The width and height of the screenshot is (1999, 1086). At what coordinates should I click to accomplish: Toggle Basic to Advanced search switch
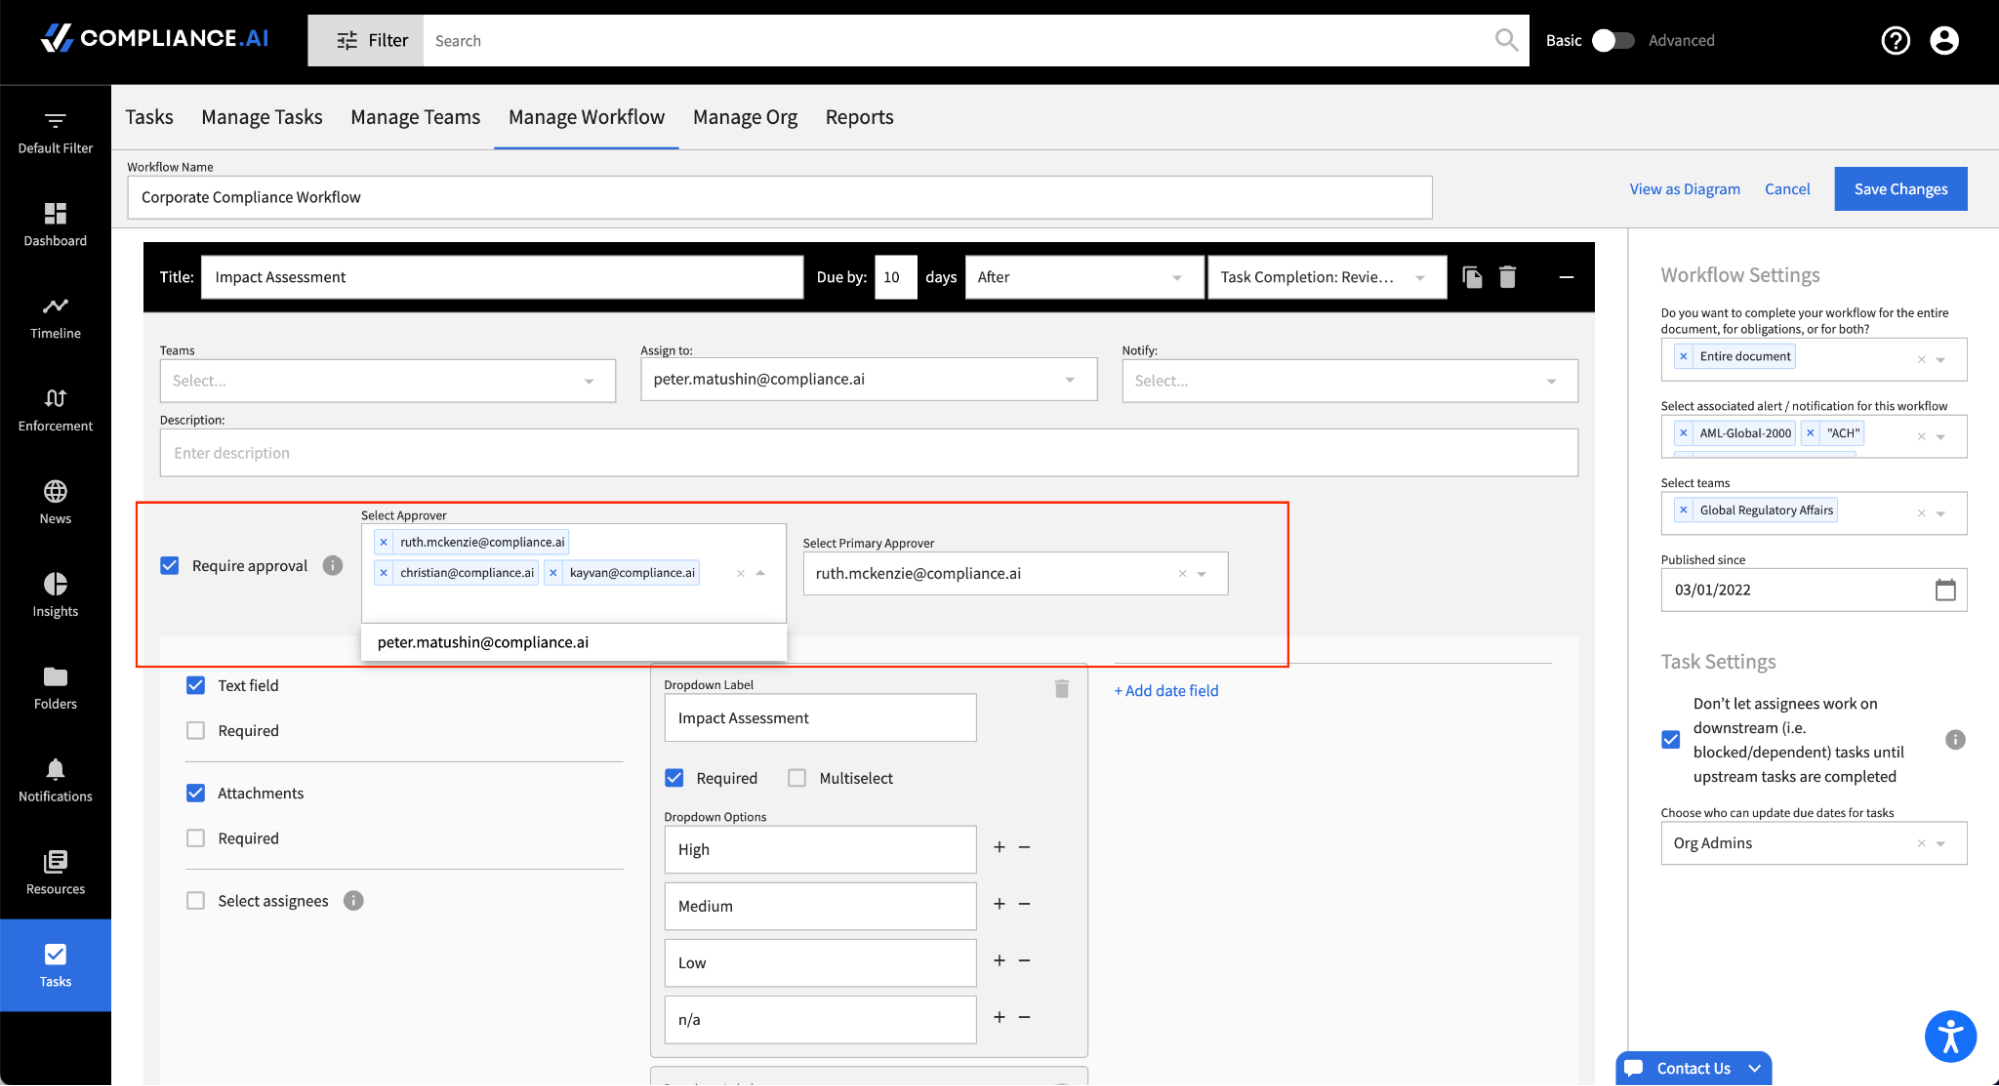[x=1612, y=41]
